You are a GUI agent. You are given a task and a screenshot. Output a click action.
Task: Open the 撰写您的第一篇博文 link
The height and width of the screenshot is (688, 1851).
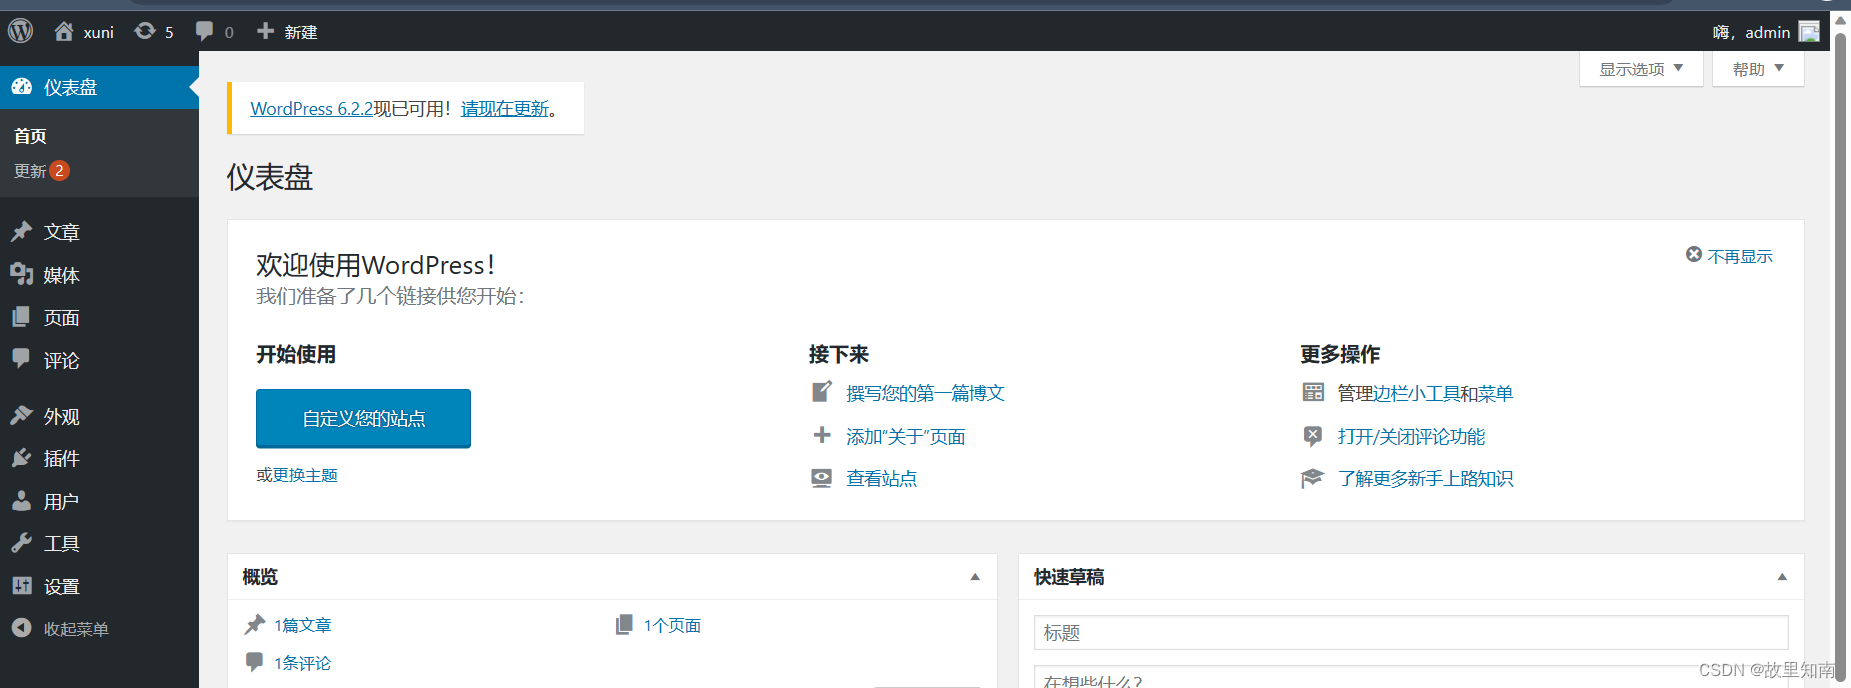(x=925, y=393)
